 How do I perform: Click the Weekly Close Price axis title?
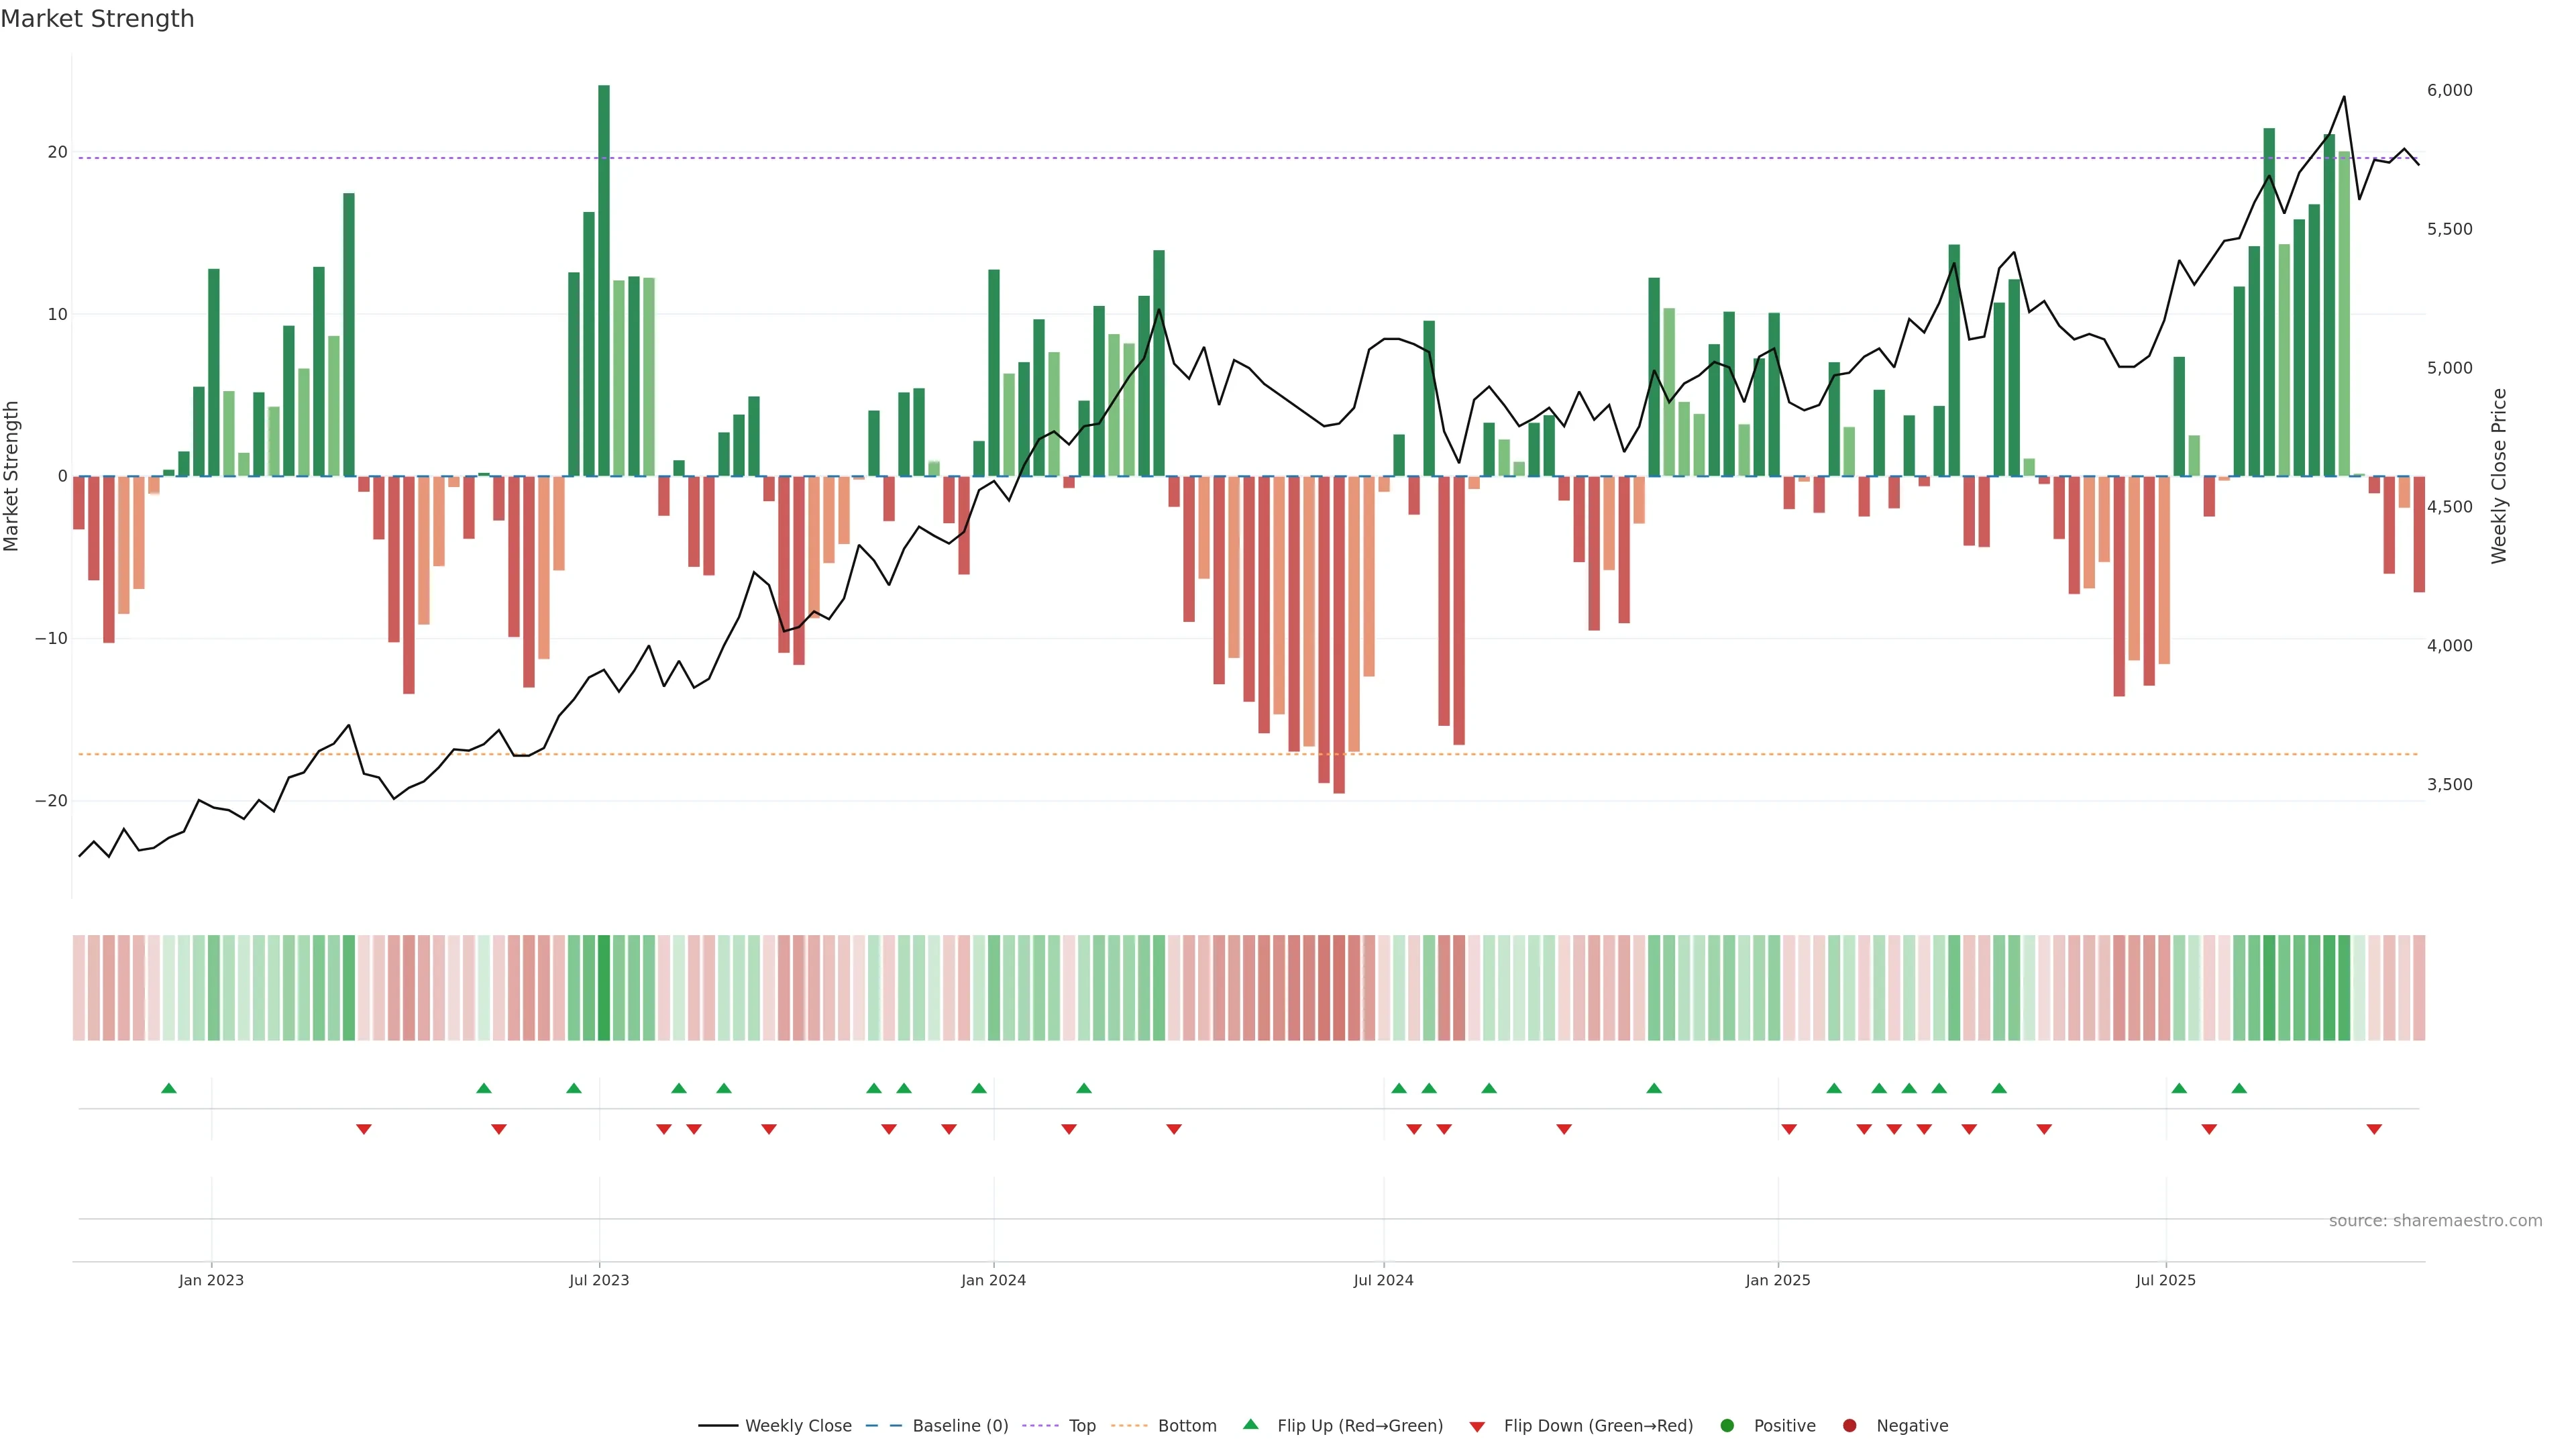(2499, 476)
